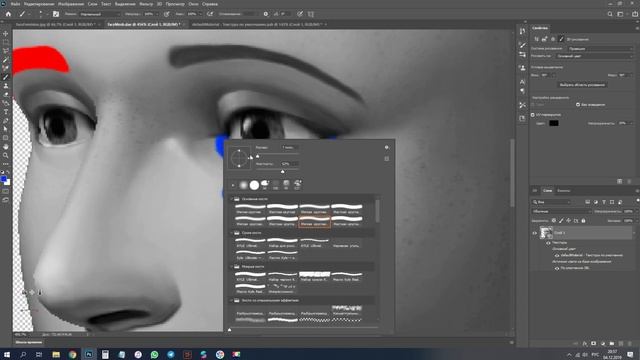640x360 pixels.
Task: Open the Файл menu
Action: click(x=16, y=4)
